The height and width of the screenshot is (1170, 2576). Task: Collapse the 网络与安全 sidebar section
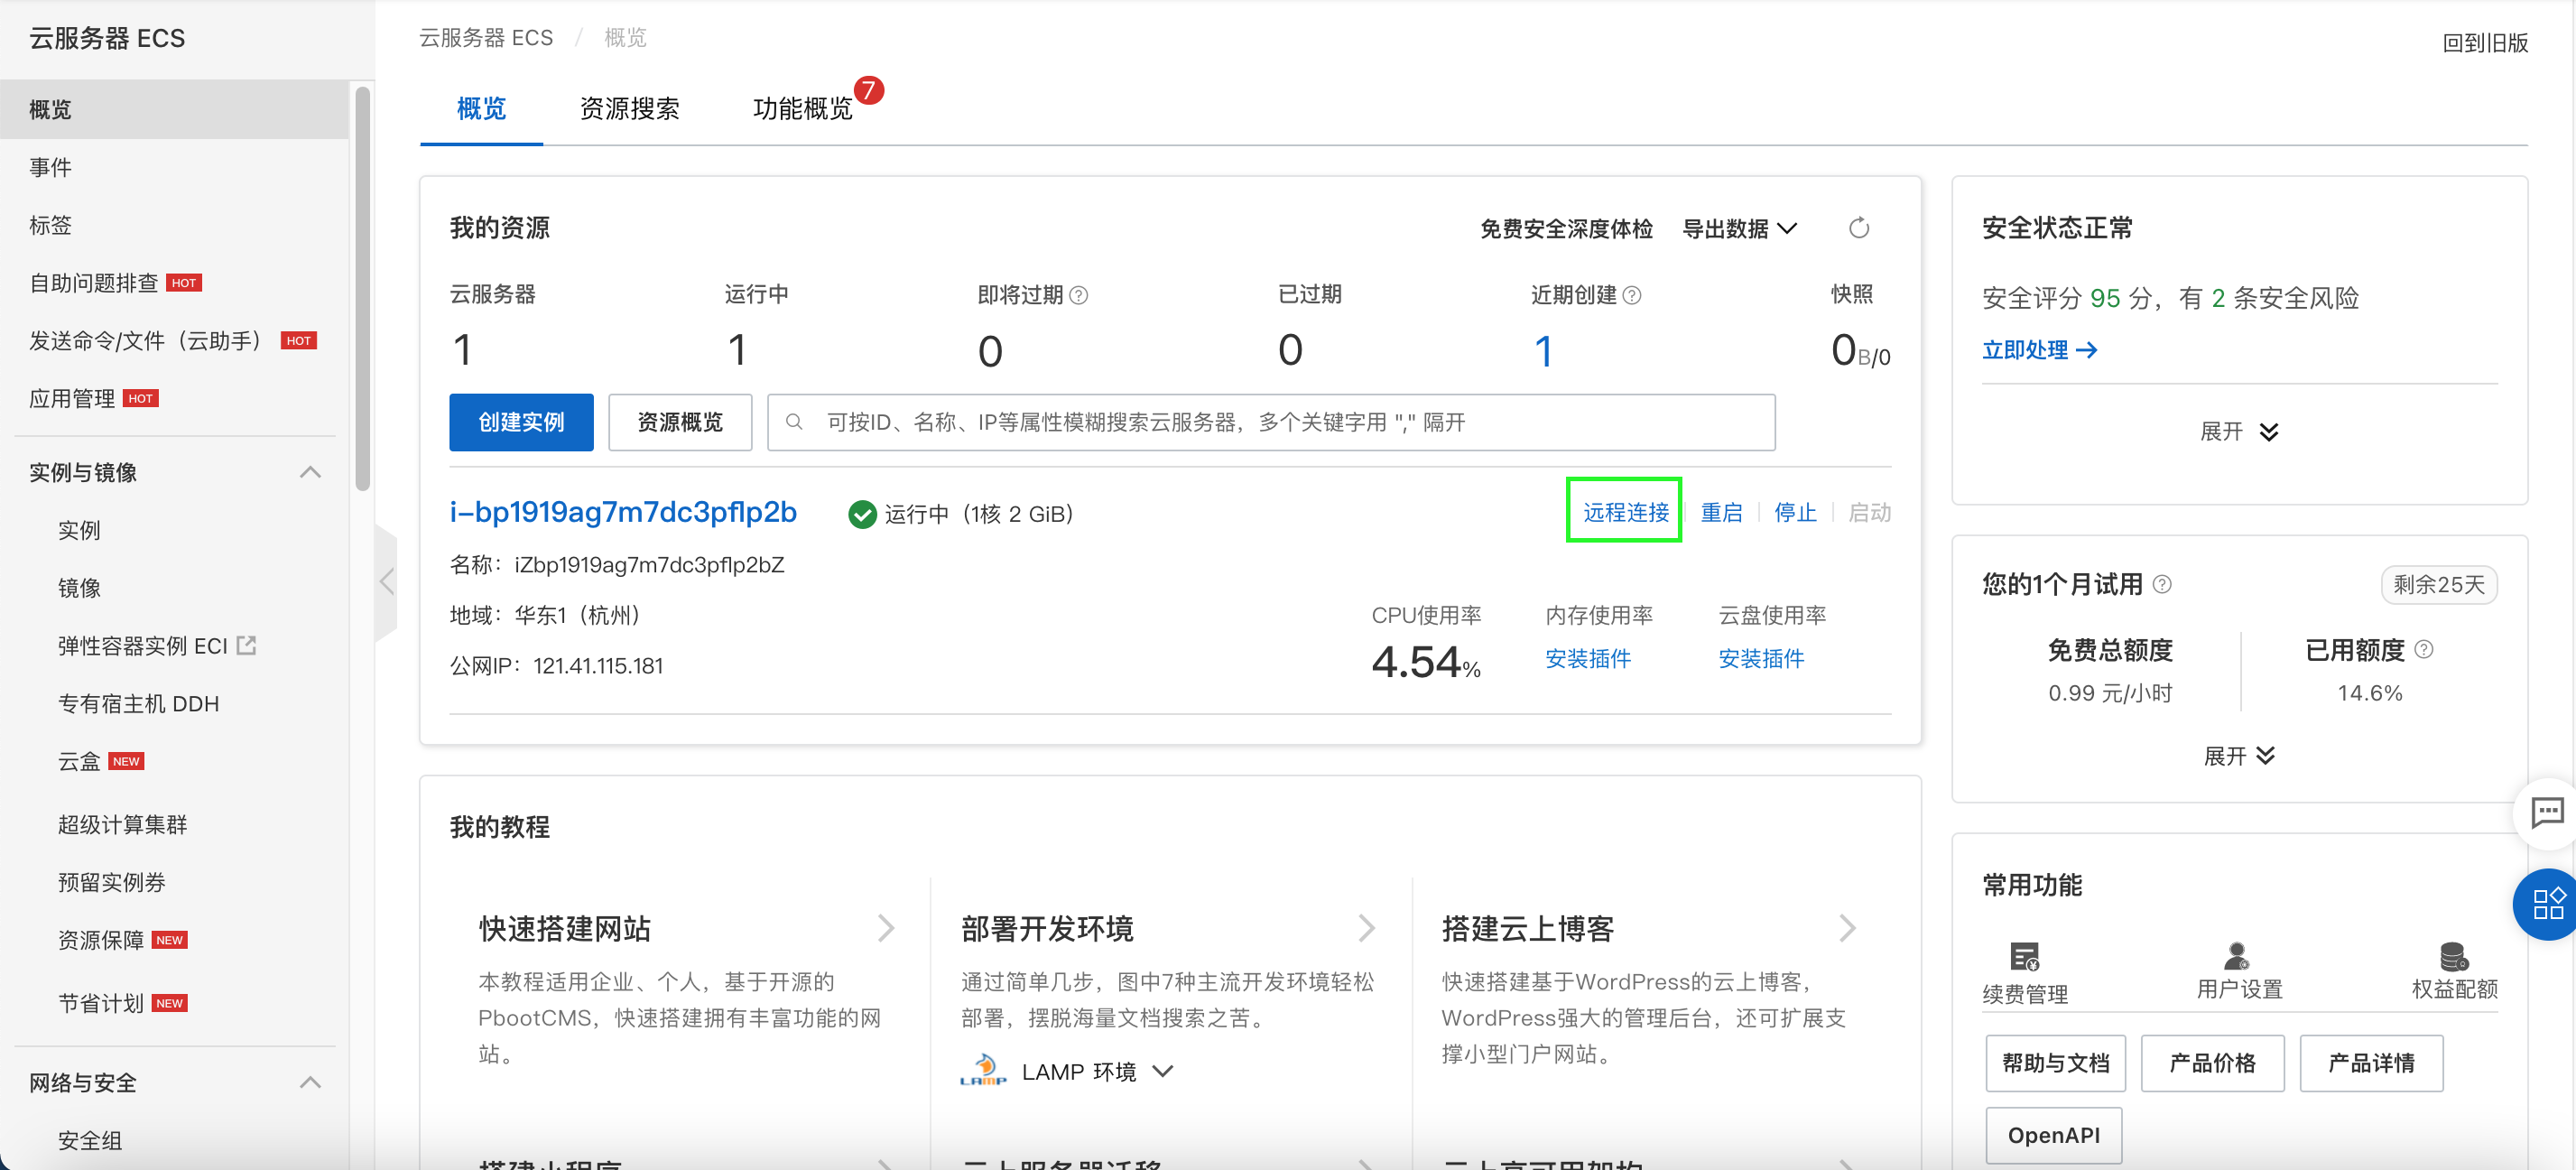tap(310, 1083)
